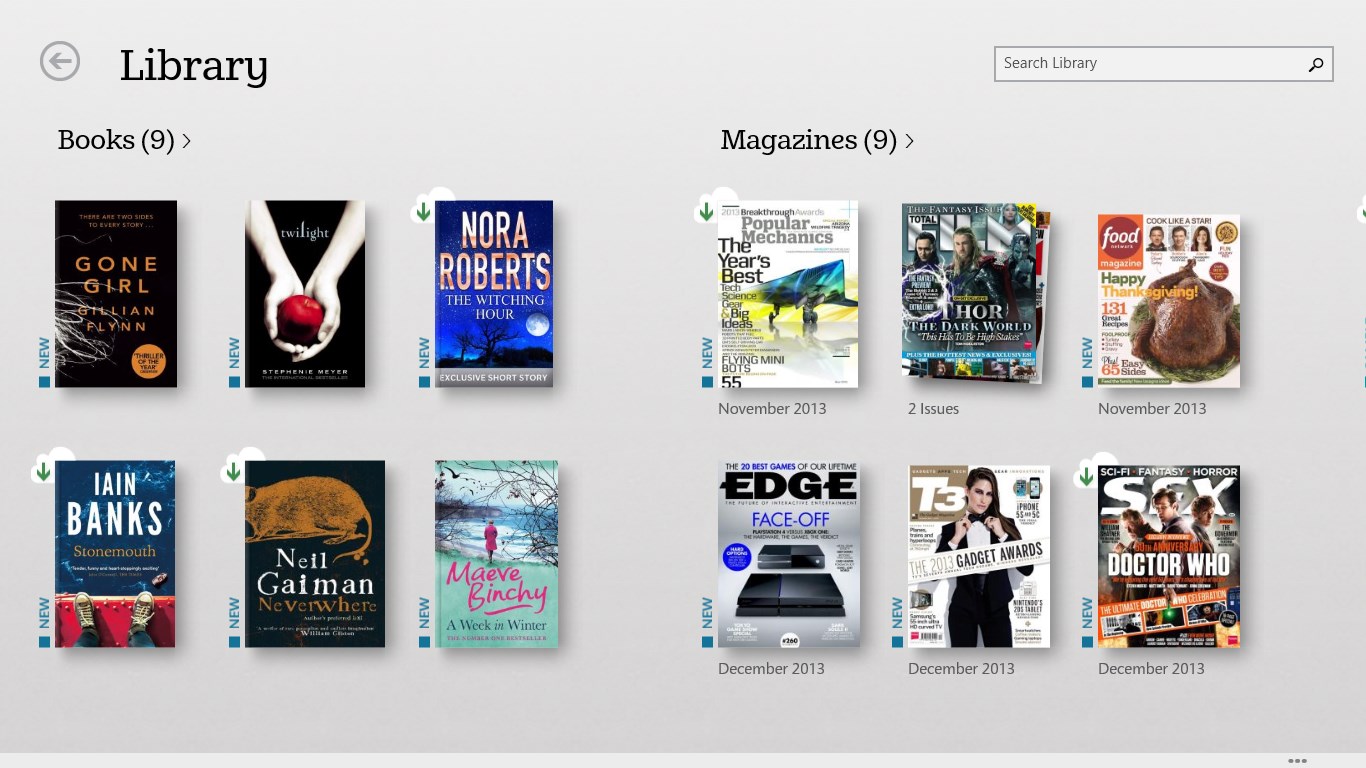Click the search magnifier icon
1366x768 pixels.
pos(1316,64)
